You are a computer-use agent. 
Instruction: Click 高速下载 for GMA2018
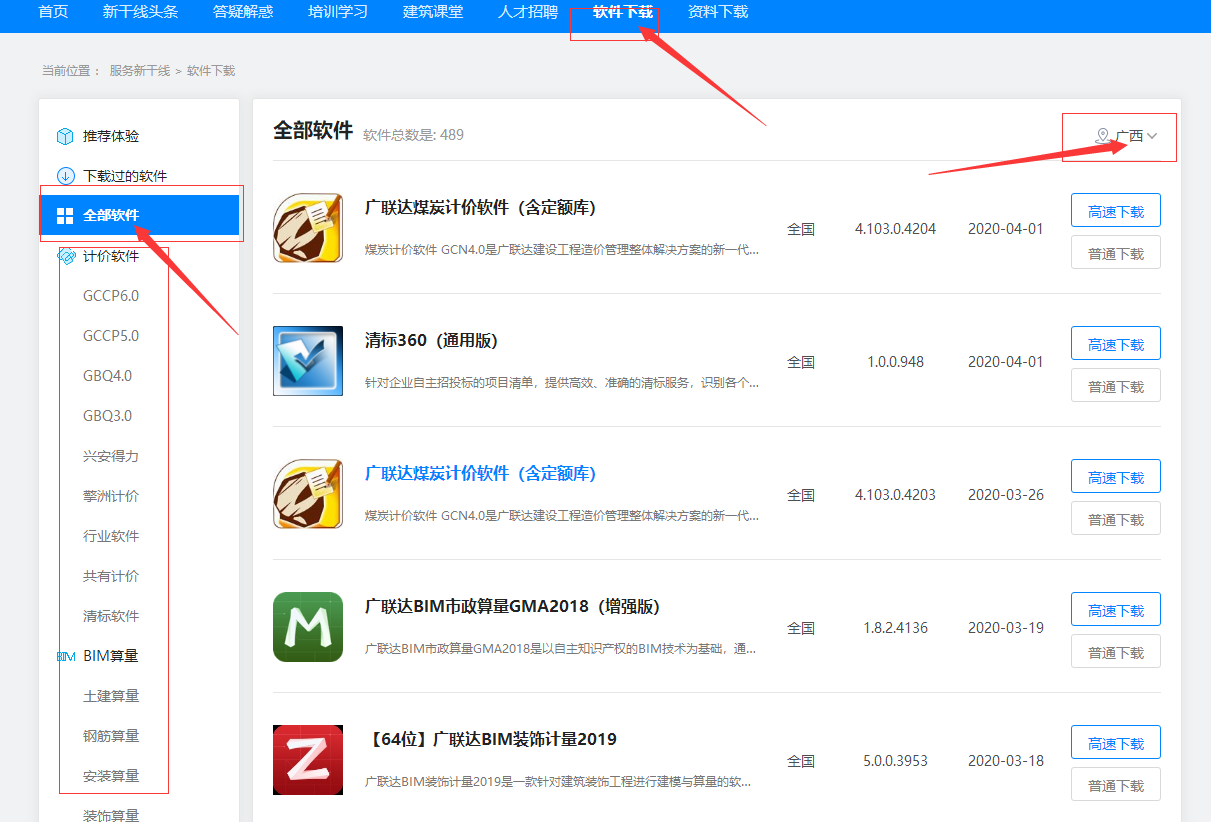click(1116, 610)
